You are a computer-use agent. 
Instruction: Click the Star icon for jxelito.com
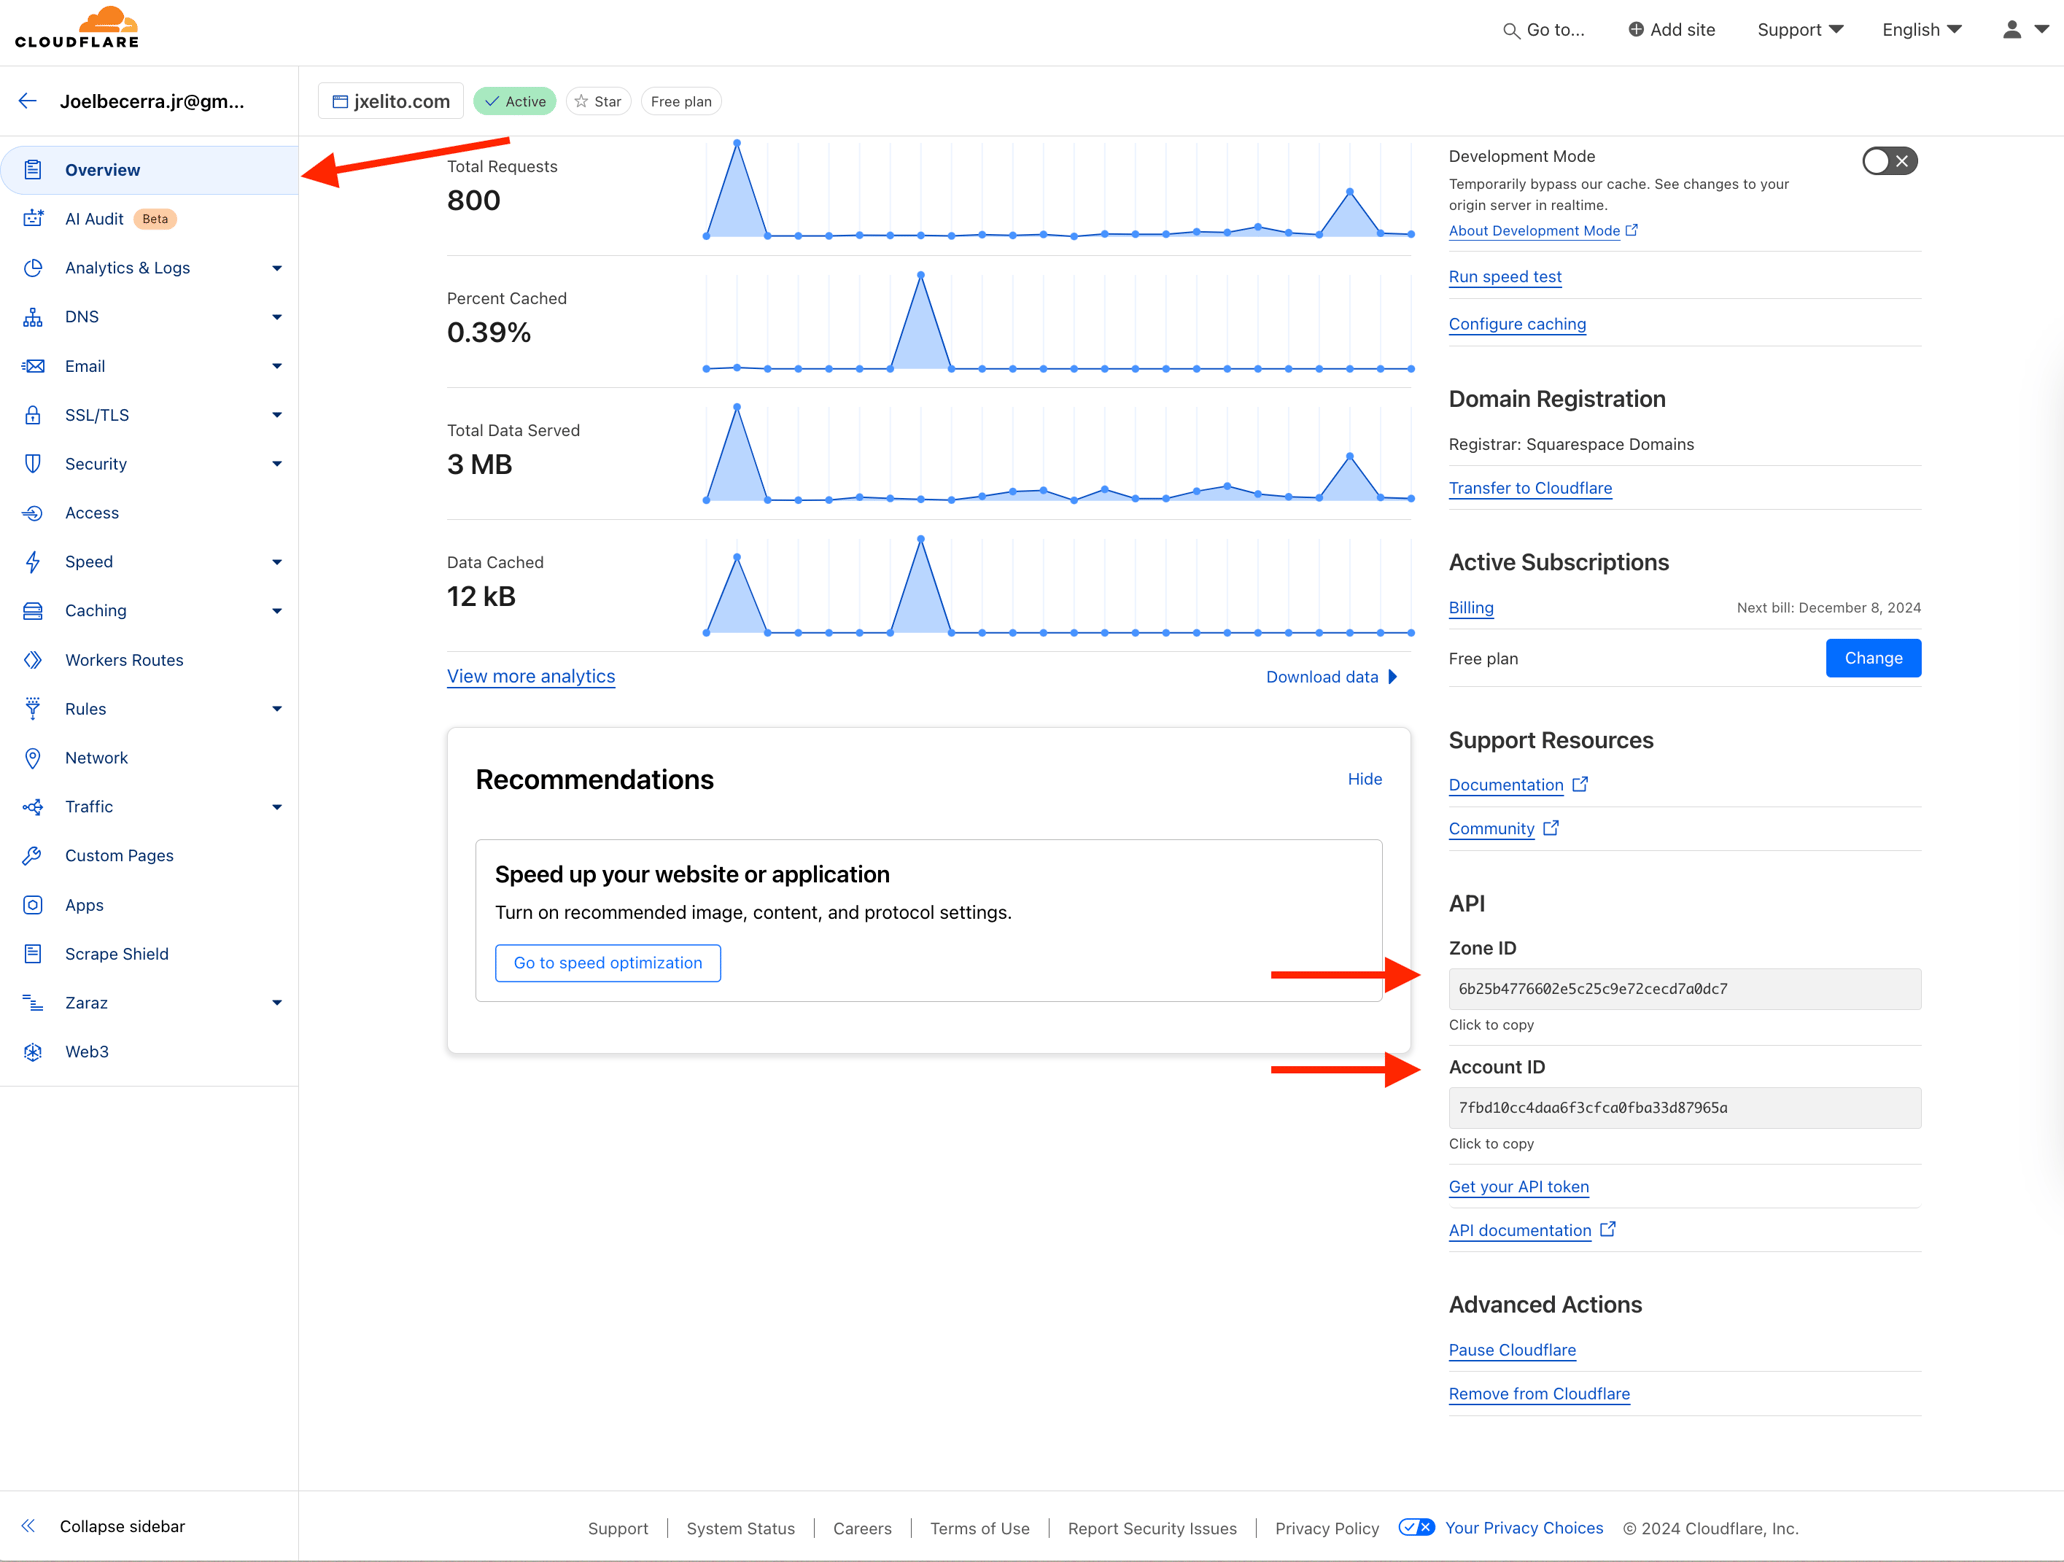click(581, 101)
